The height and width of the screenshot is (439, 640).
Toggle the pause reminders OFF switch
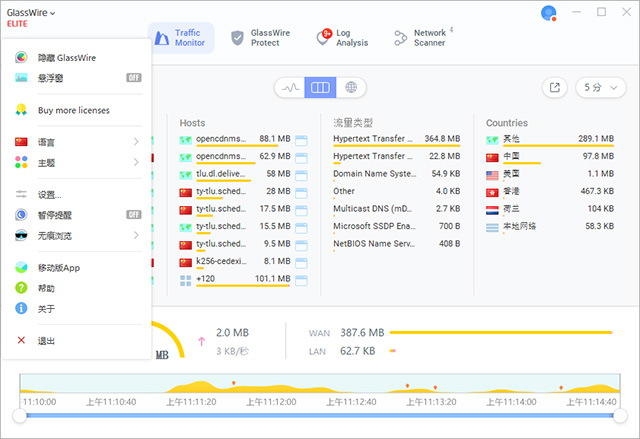point(133,214)
